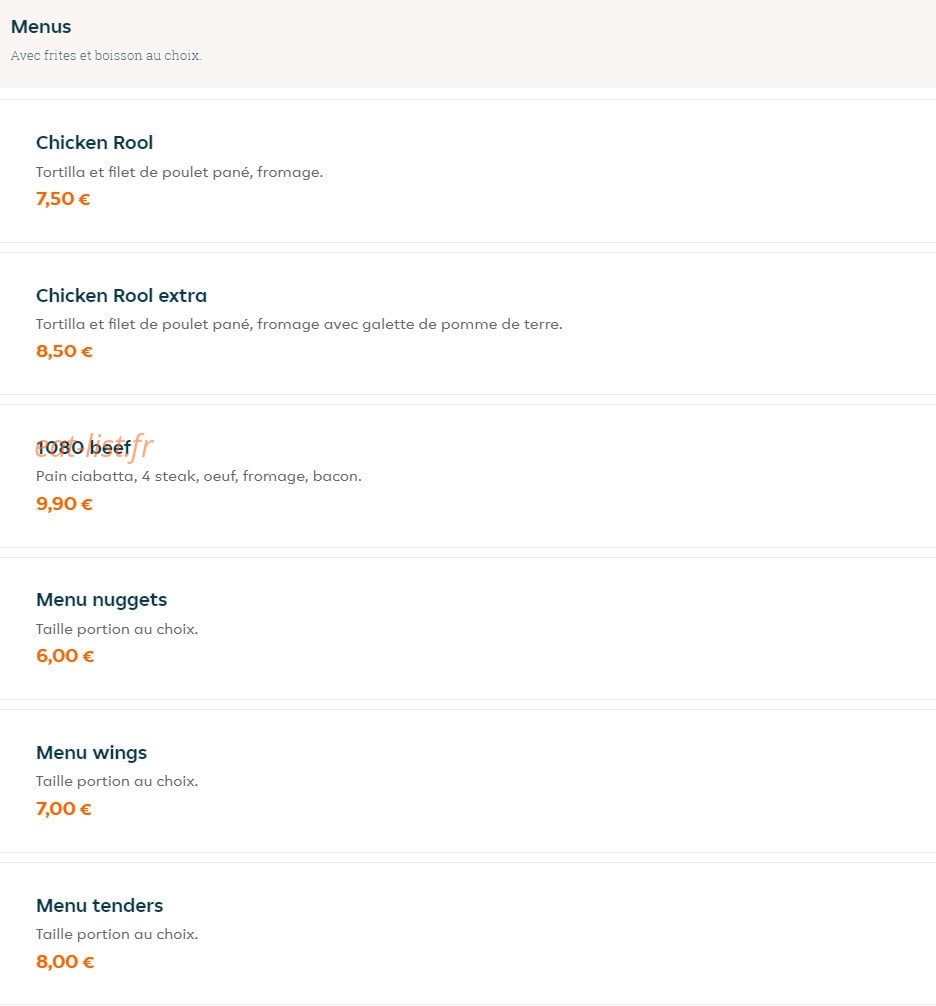Click the 8,00 € tenders price
Viewport: 936px width, 1006px height.
click(65, 961)
